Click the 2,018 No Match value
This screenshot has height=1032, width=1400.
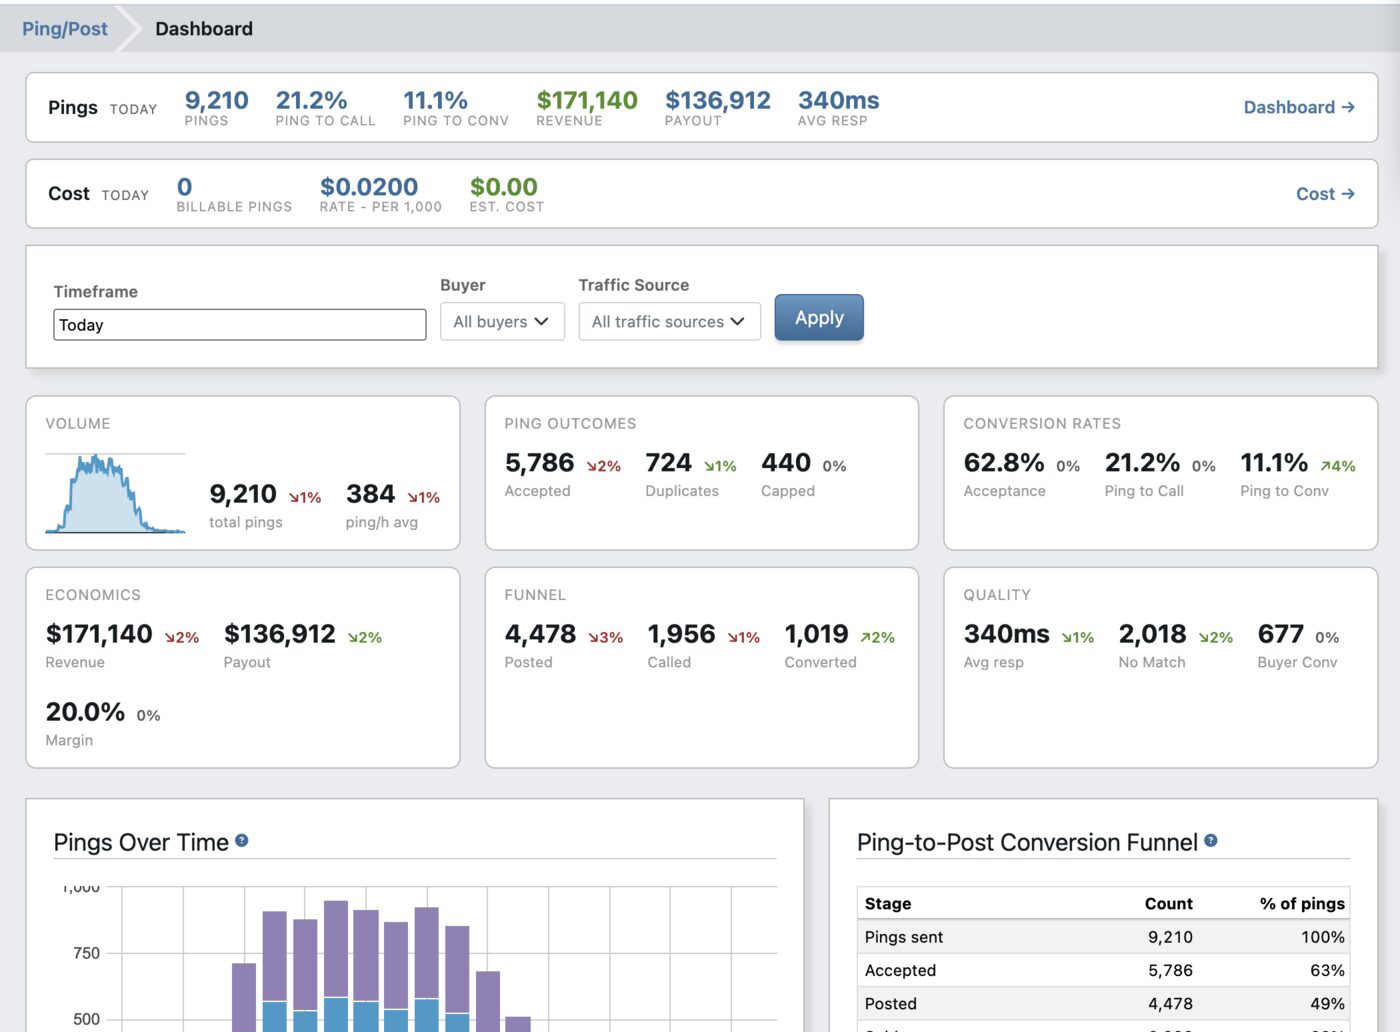tap(1152, 634)
